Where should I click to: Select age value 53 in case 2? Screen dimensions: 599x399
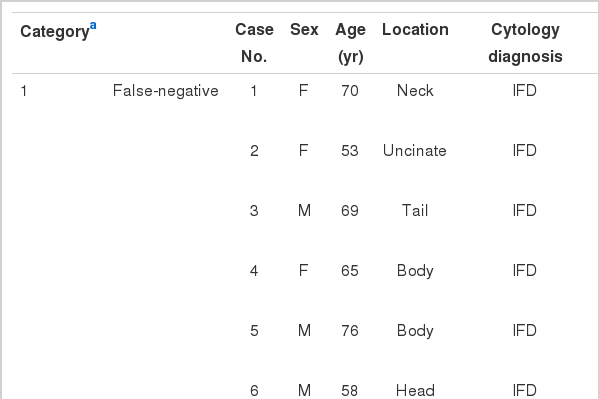350,151
